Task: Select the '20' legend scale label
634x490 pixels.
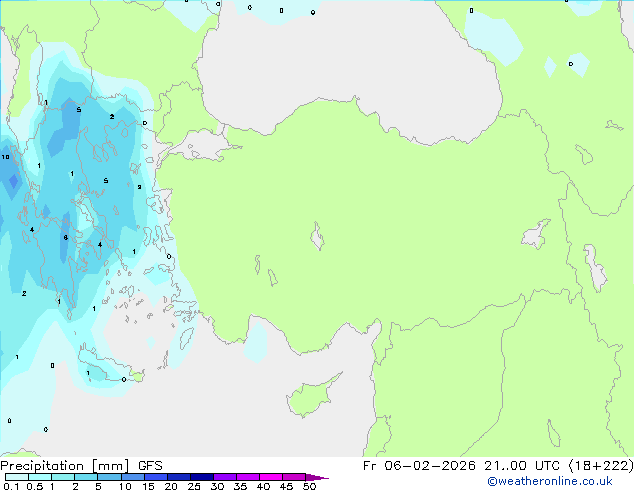Action: [x=171, y=486]
